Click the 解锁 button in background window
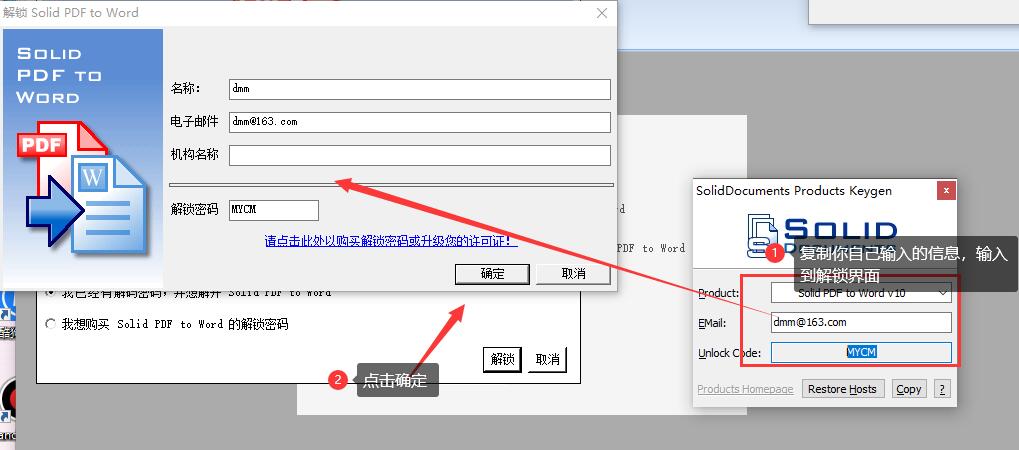 pyautogui.click(x=502, y=359)
